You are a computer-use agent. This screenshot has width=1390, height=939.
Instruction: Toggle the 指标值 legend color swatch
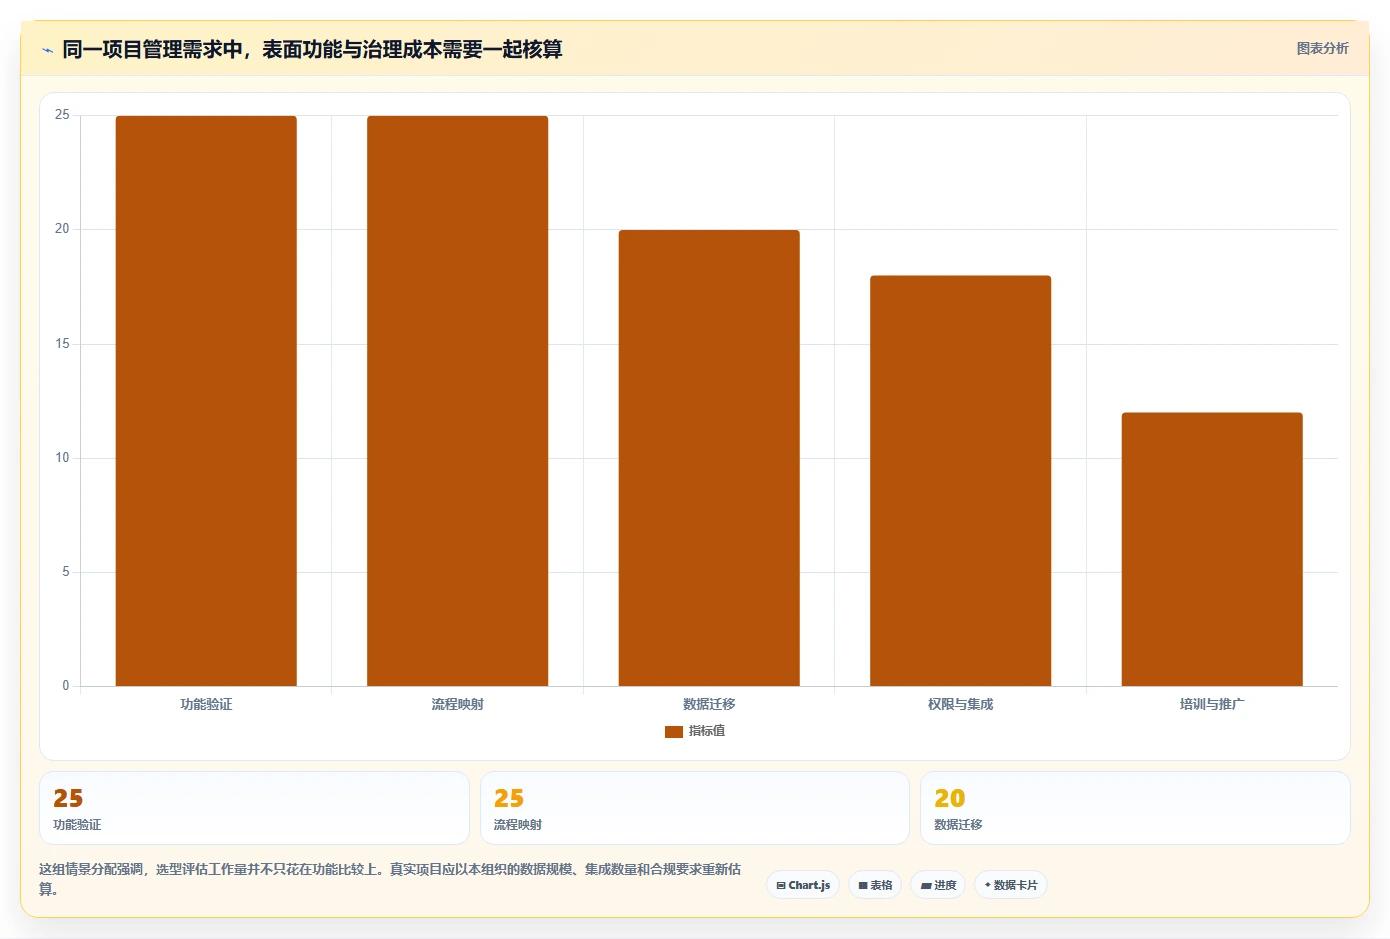click(x=674, y=732)
